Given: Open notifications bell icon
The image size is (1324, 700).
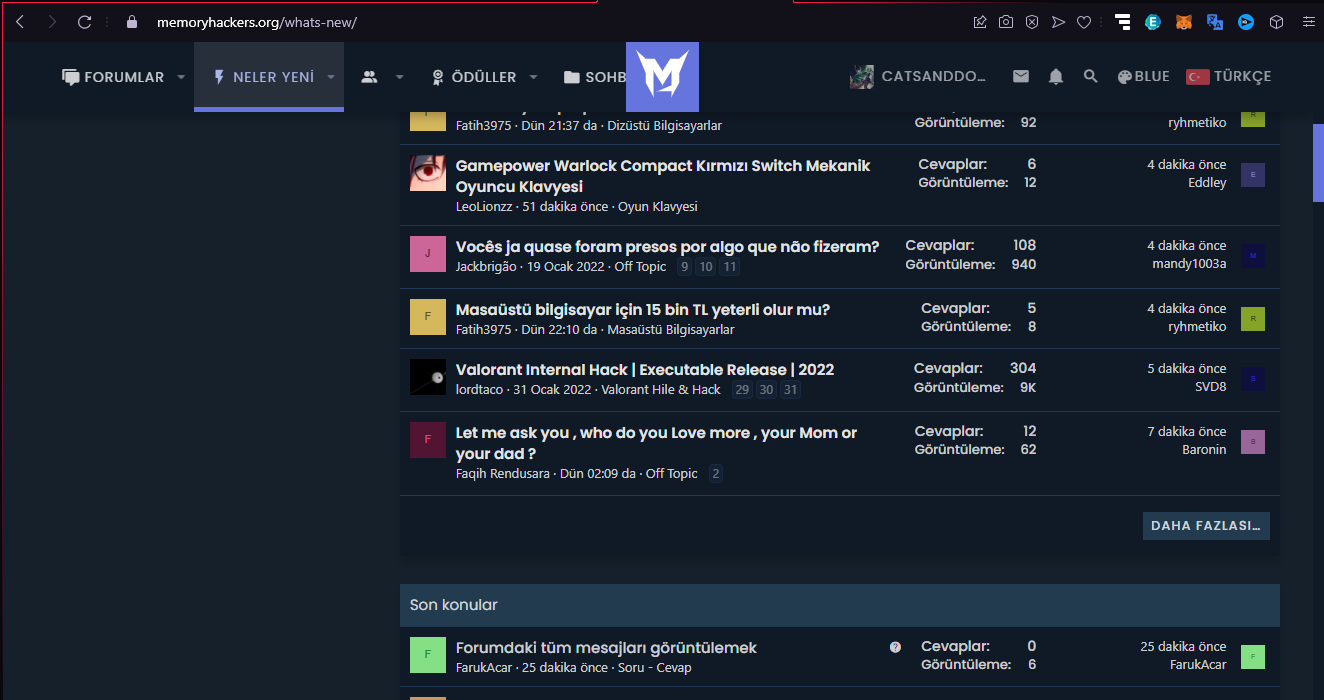Looking at the screenshot, I should (x=1056, y=76).
